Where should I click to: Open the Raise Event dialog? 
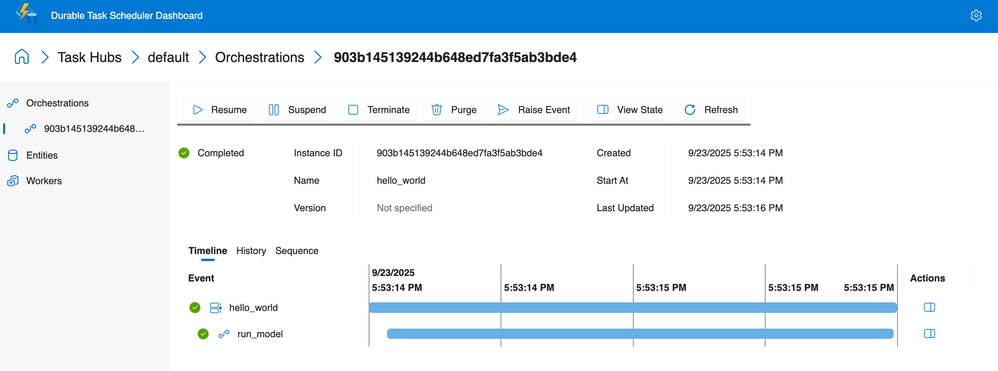click(x=533, y=109)
